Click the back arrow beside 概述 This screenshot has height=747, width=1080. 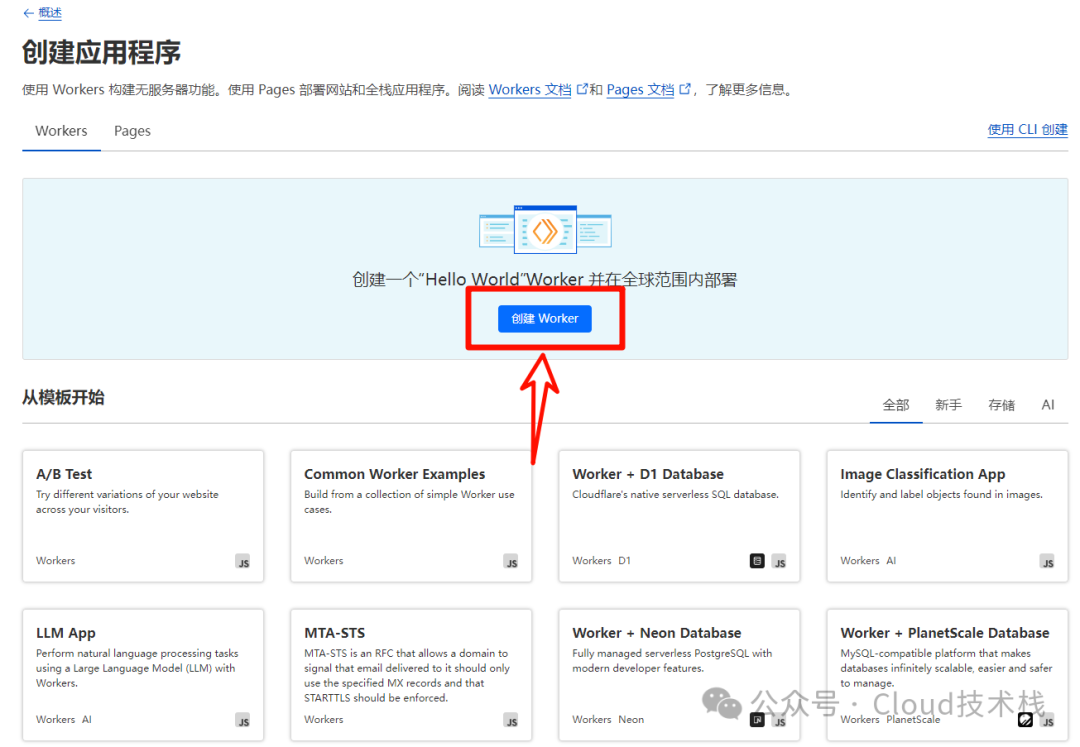click(x=28, y=13)
